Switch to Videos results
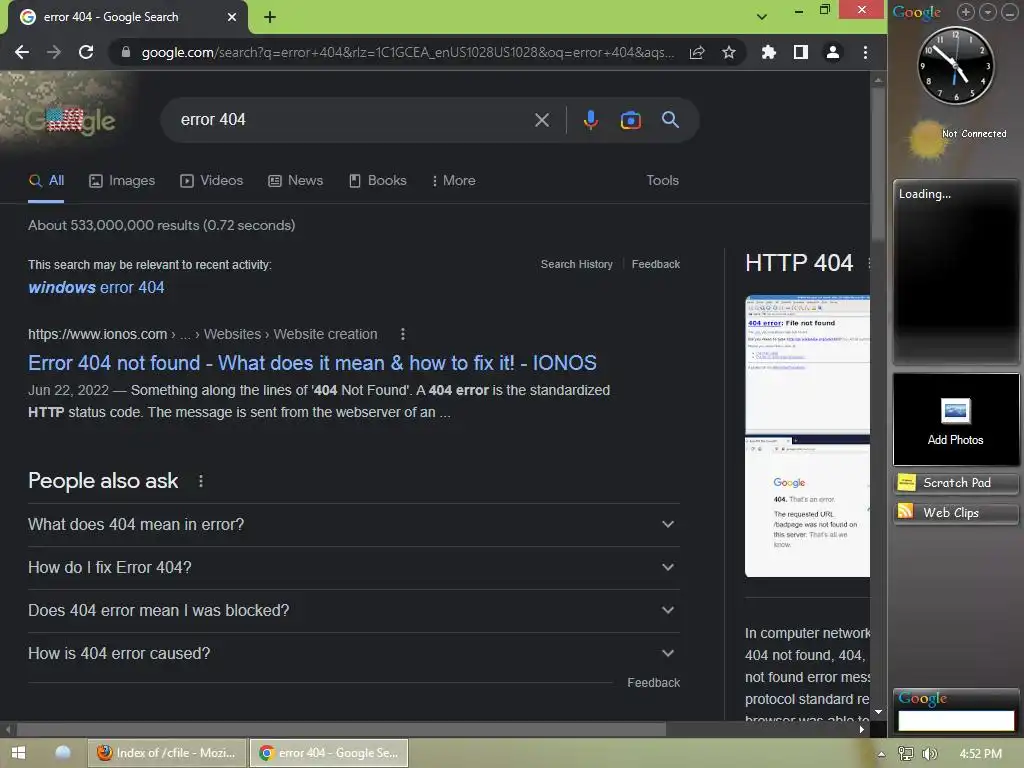Screen dimensions: 1024x768 point(211,181)
